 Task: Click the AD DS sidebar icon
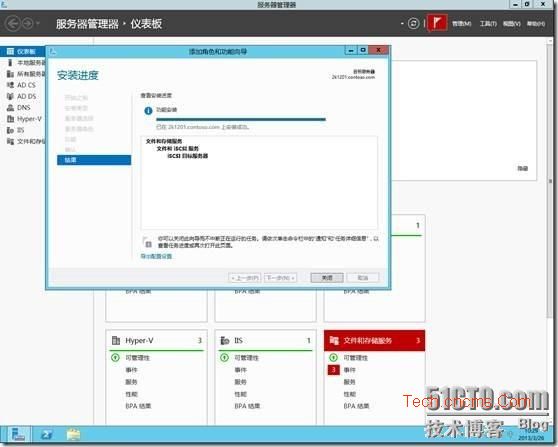10,96
